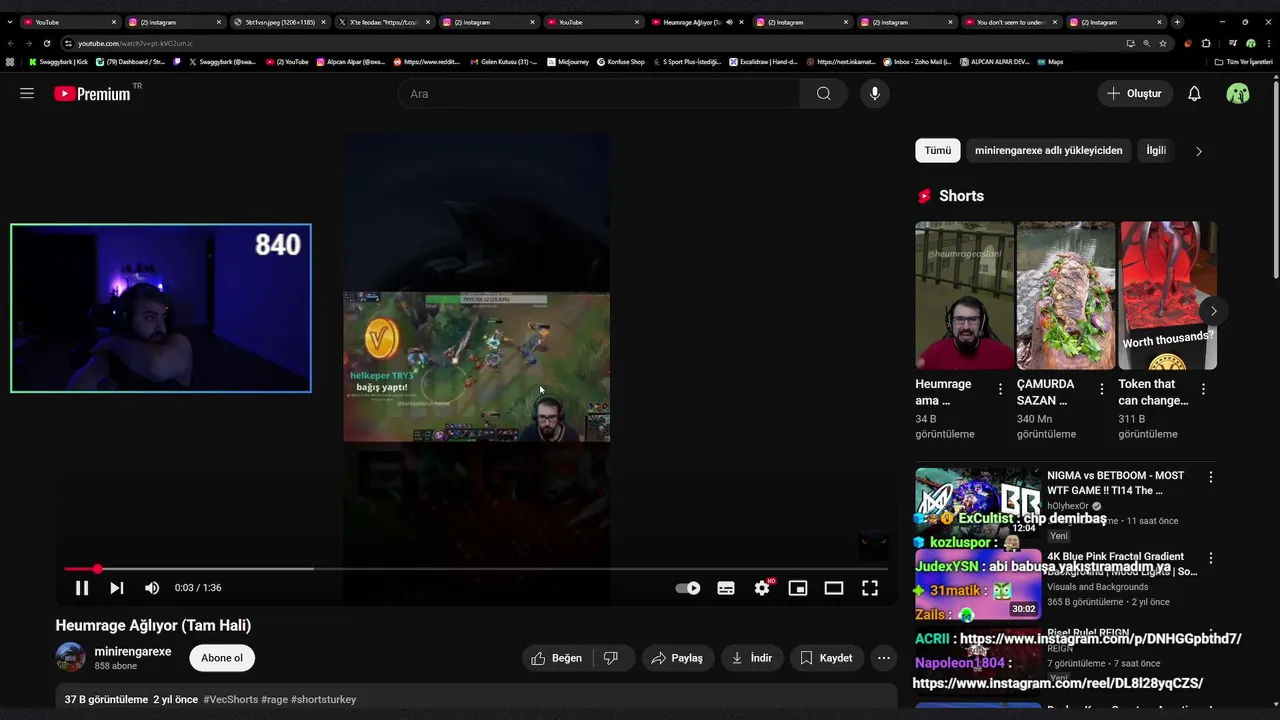The height and width of the screenshot is (720, 1280).
Task: Subscribe with the Abone ol button
Action: (x=222, y=658)
